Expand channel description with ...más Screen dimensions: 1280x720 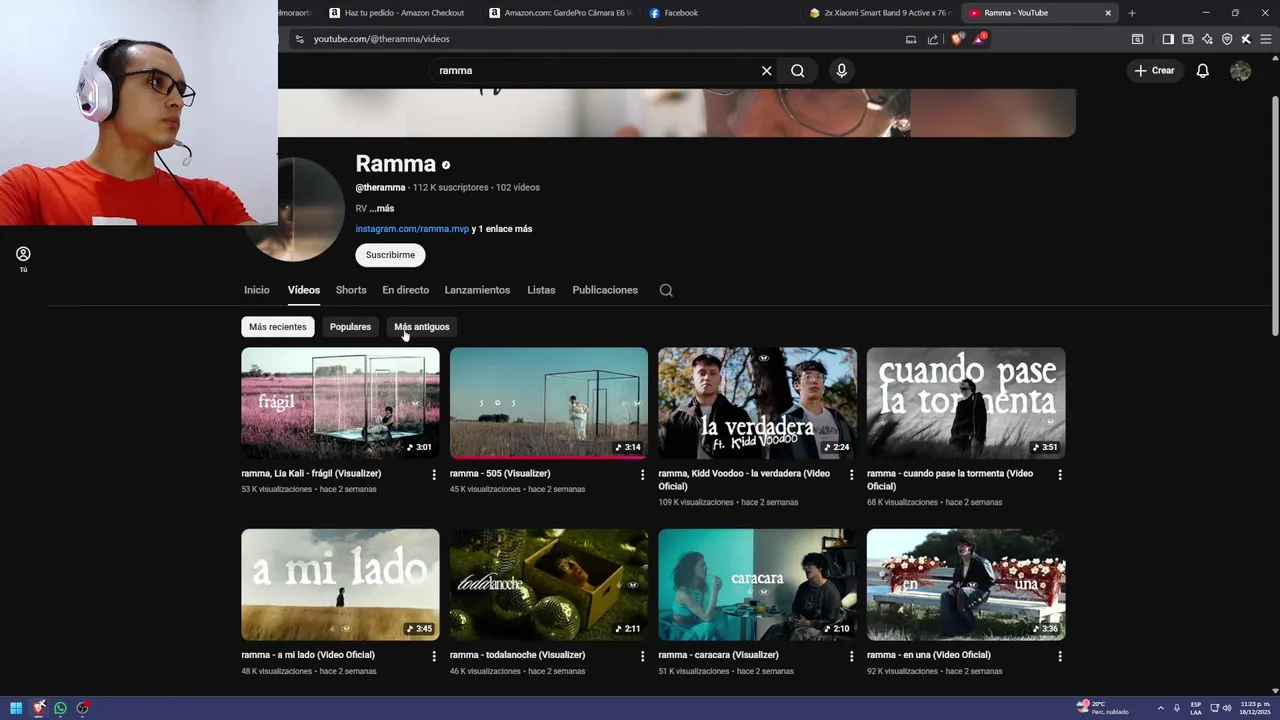point(381,209)
